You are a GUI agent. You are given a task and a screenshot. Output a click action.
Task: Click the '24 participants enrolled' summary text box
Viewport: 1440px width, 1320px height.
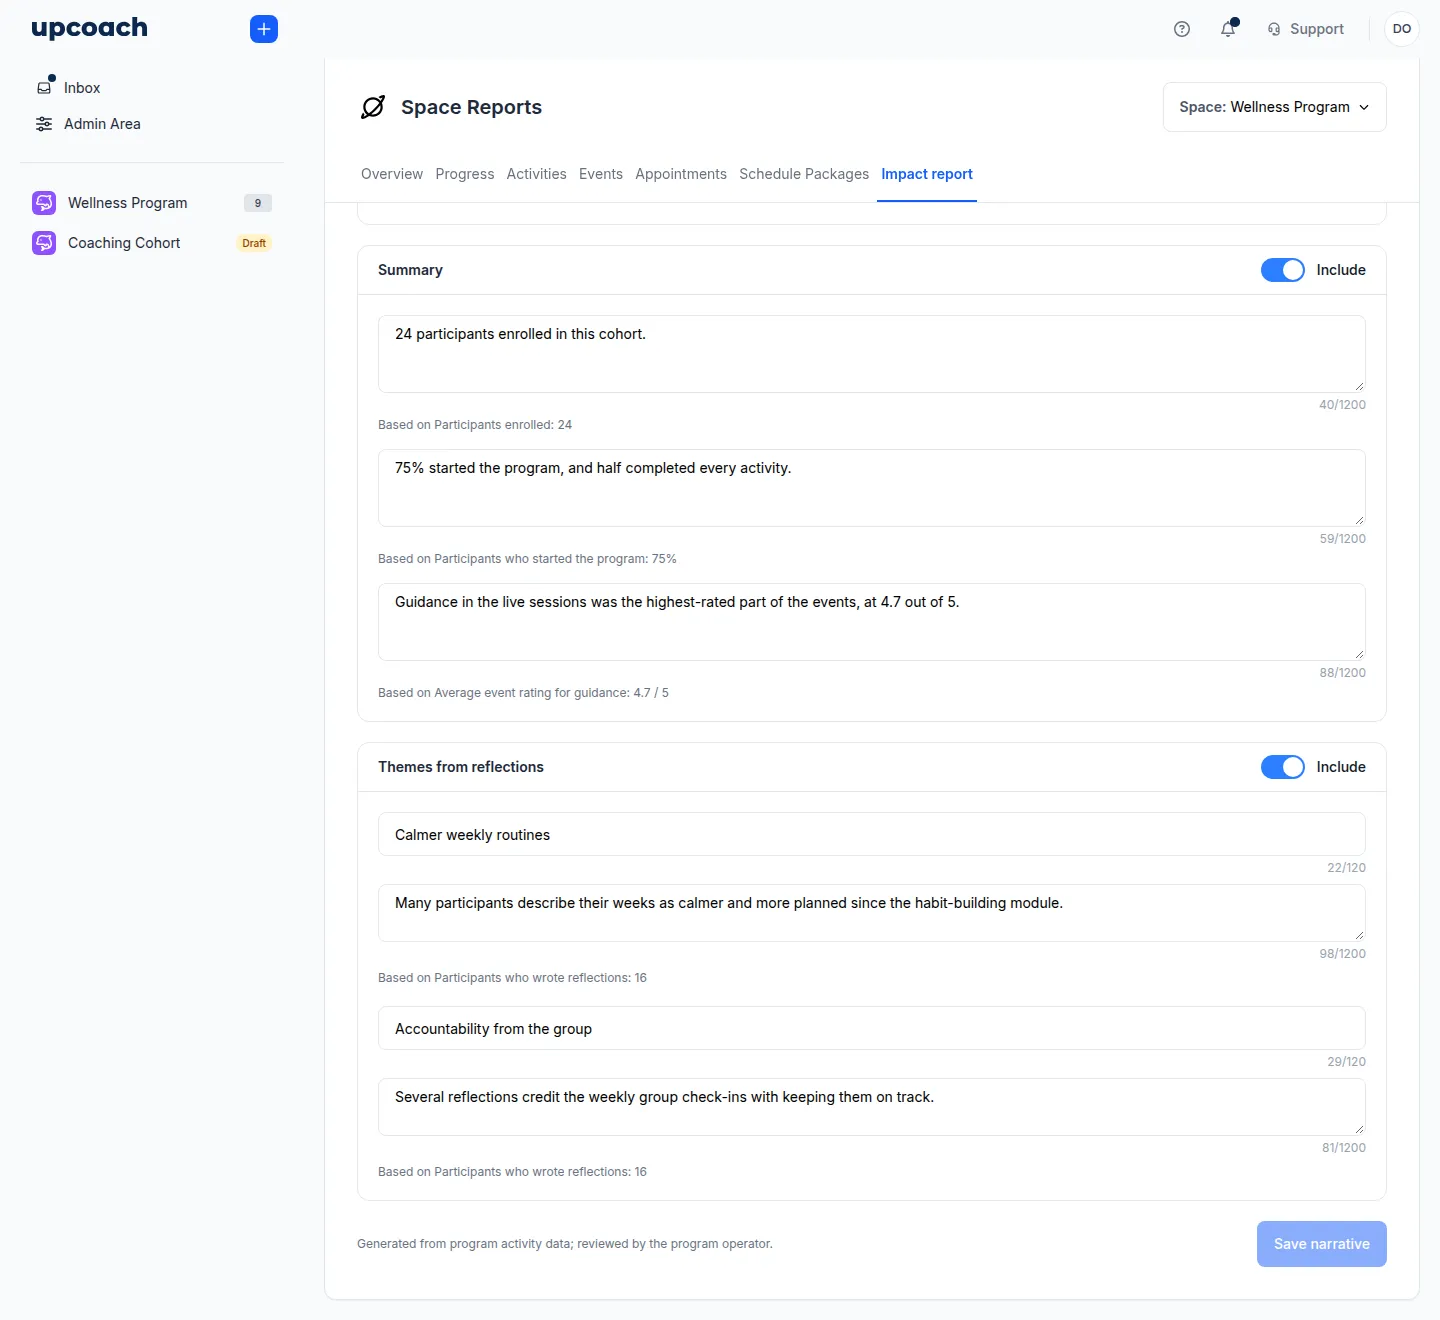click(872, 354)
